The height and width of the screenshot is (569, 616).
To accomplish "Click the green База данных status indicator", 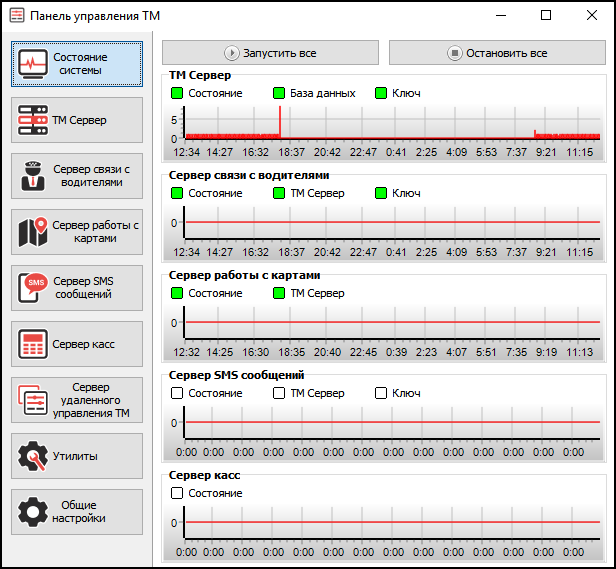I will 279,93.
